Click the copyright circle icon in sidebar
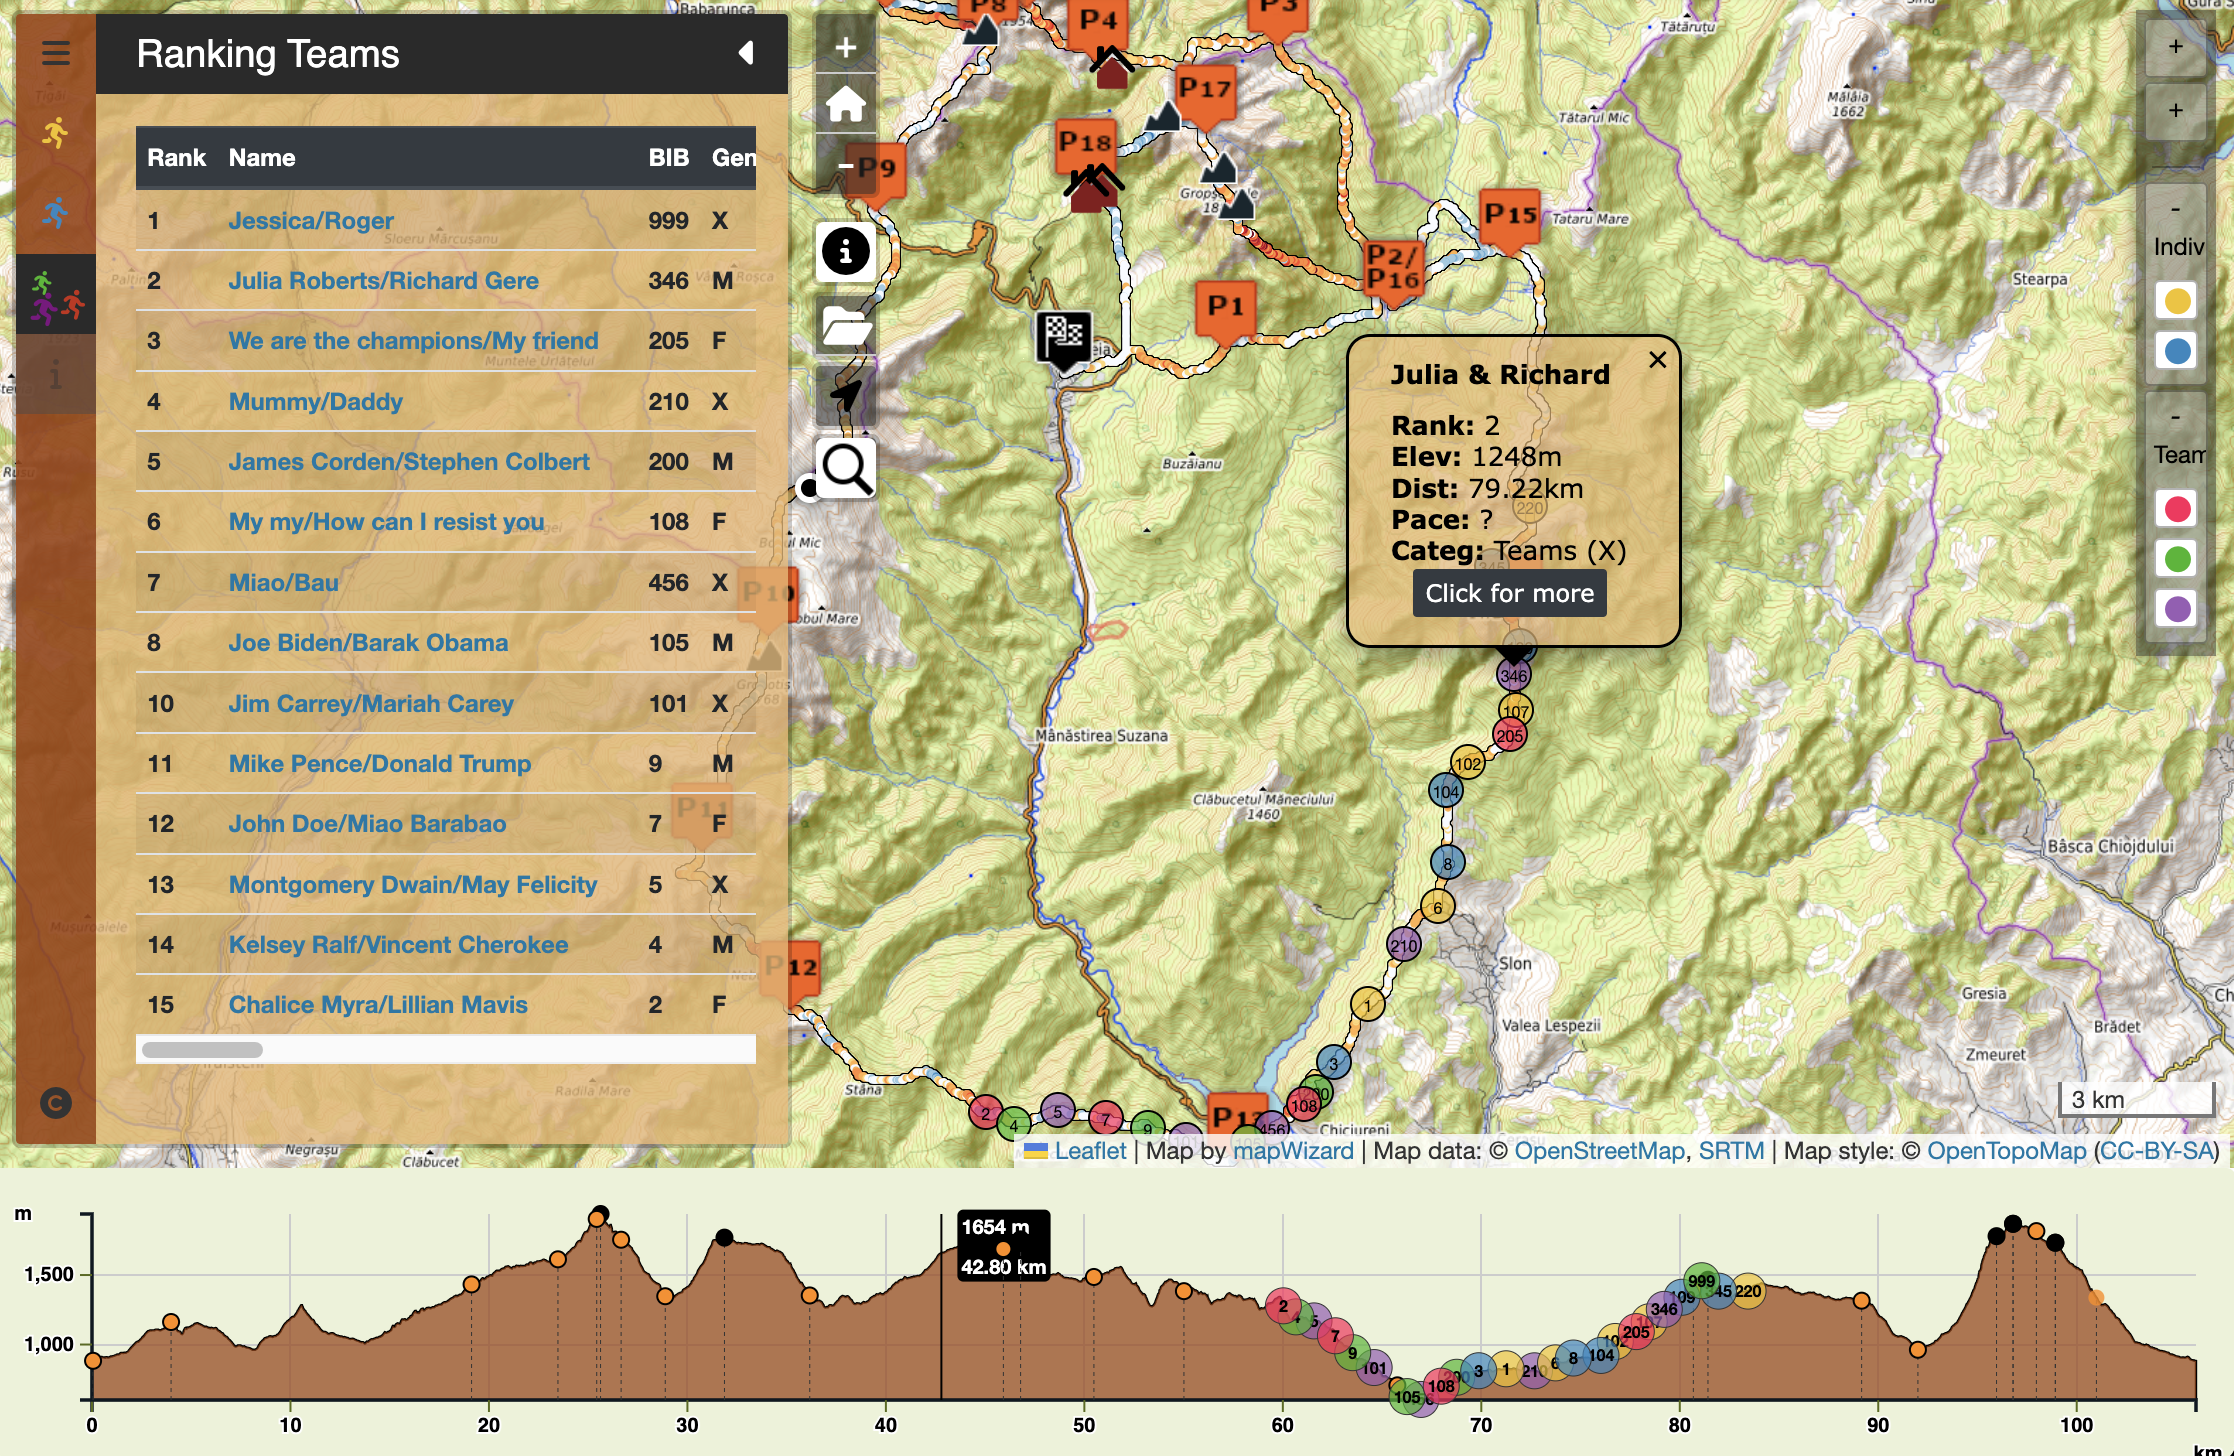 (56, 1103)
